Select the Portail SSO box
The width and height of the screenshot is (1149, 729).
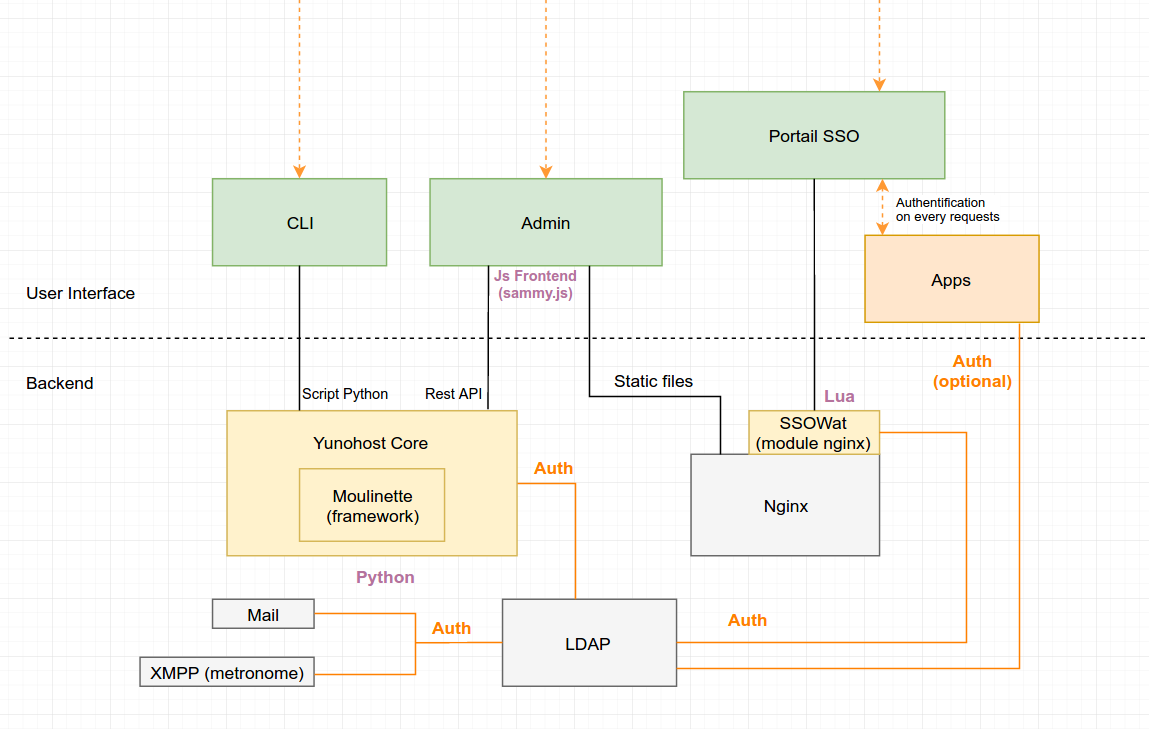[x=814, y=135]
